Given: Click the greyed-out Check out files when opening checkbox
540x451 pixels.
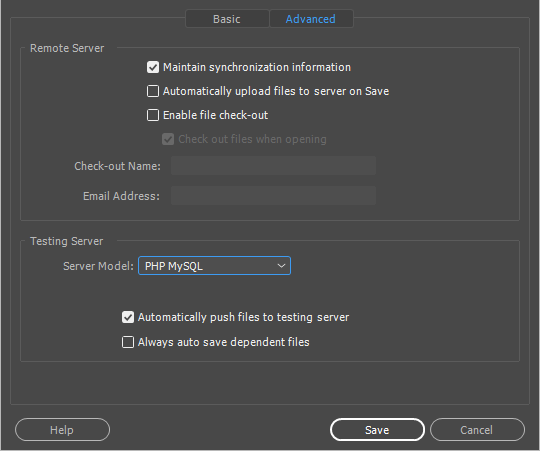Looking at the screenshot, I should pyautogui.click(x=168, y=139).
